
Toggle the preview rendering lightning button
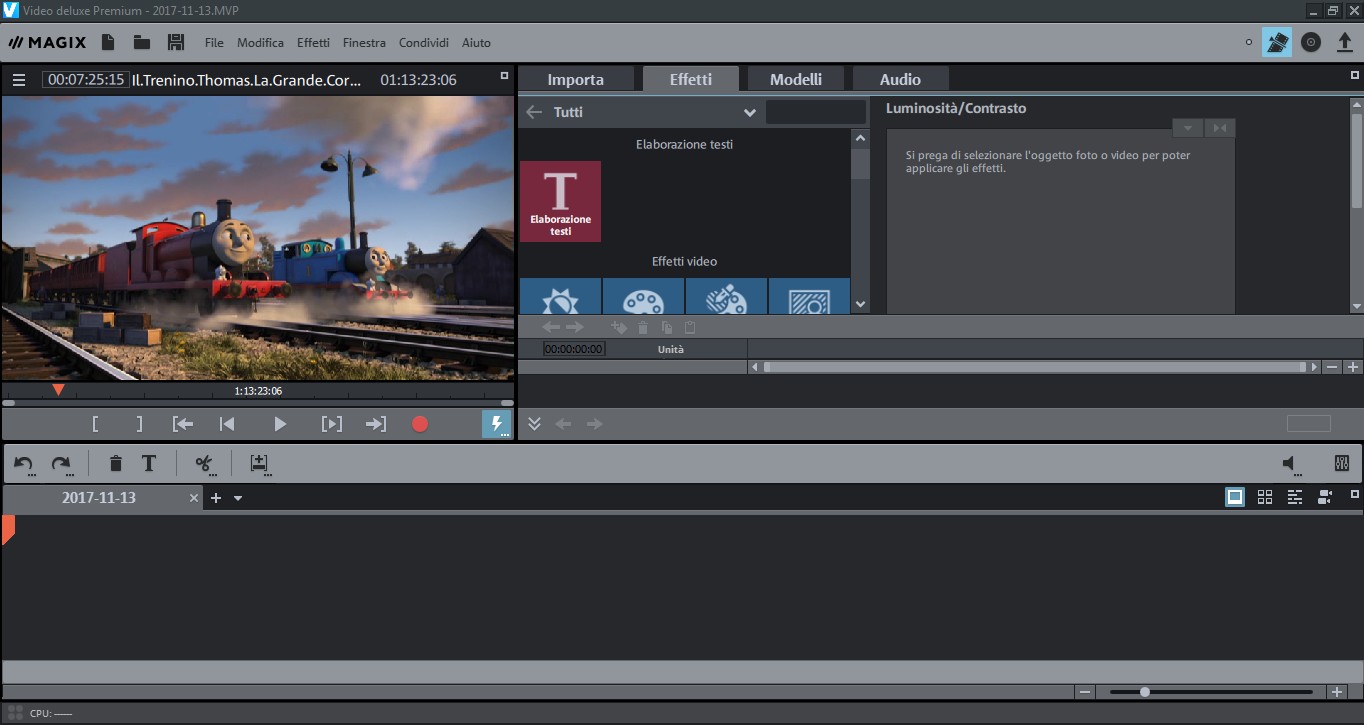(x=496, y=424)
